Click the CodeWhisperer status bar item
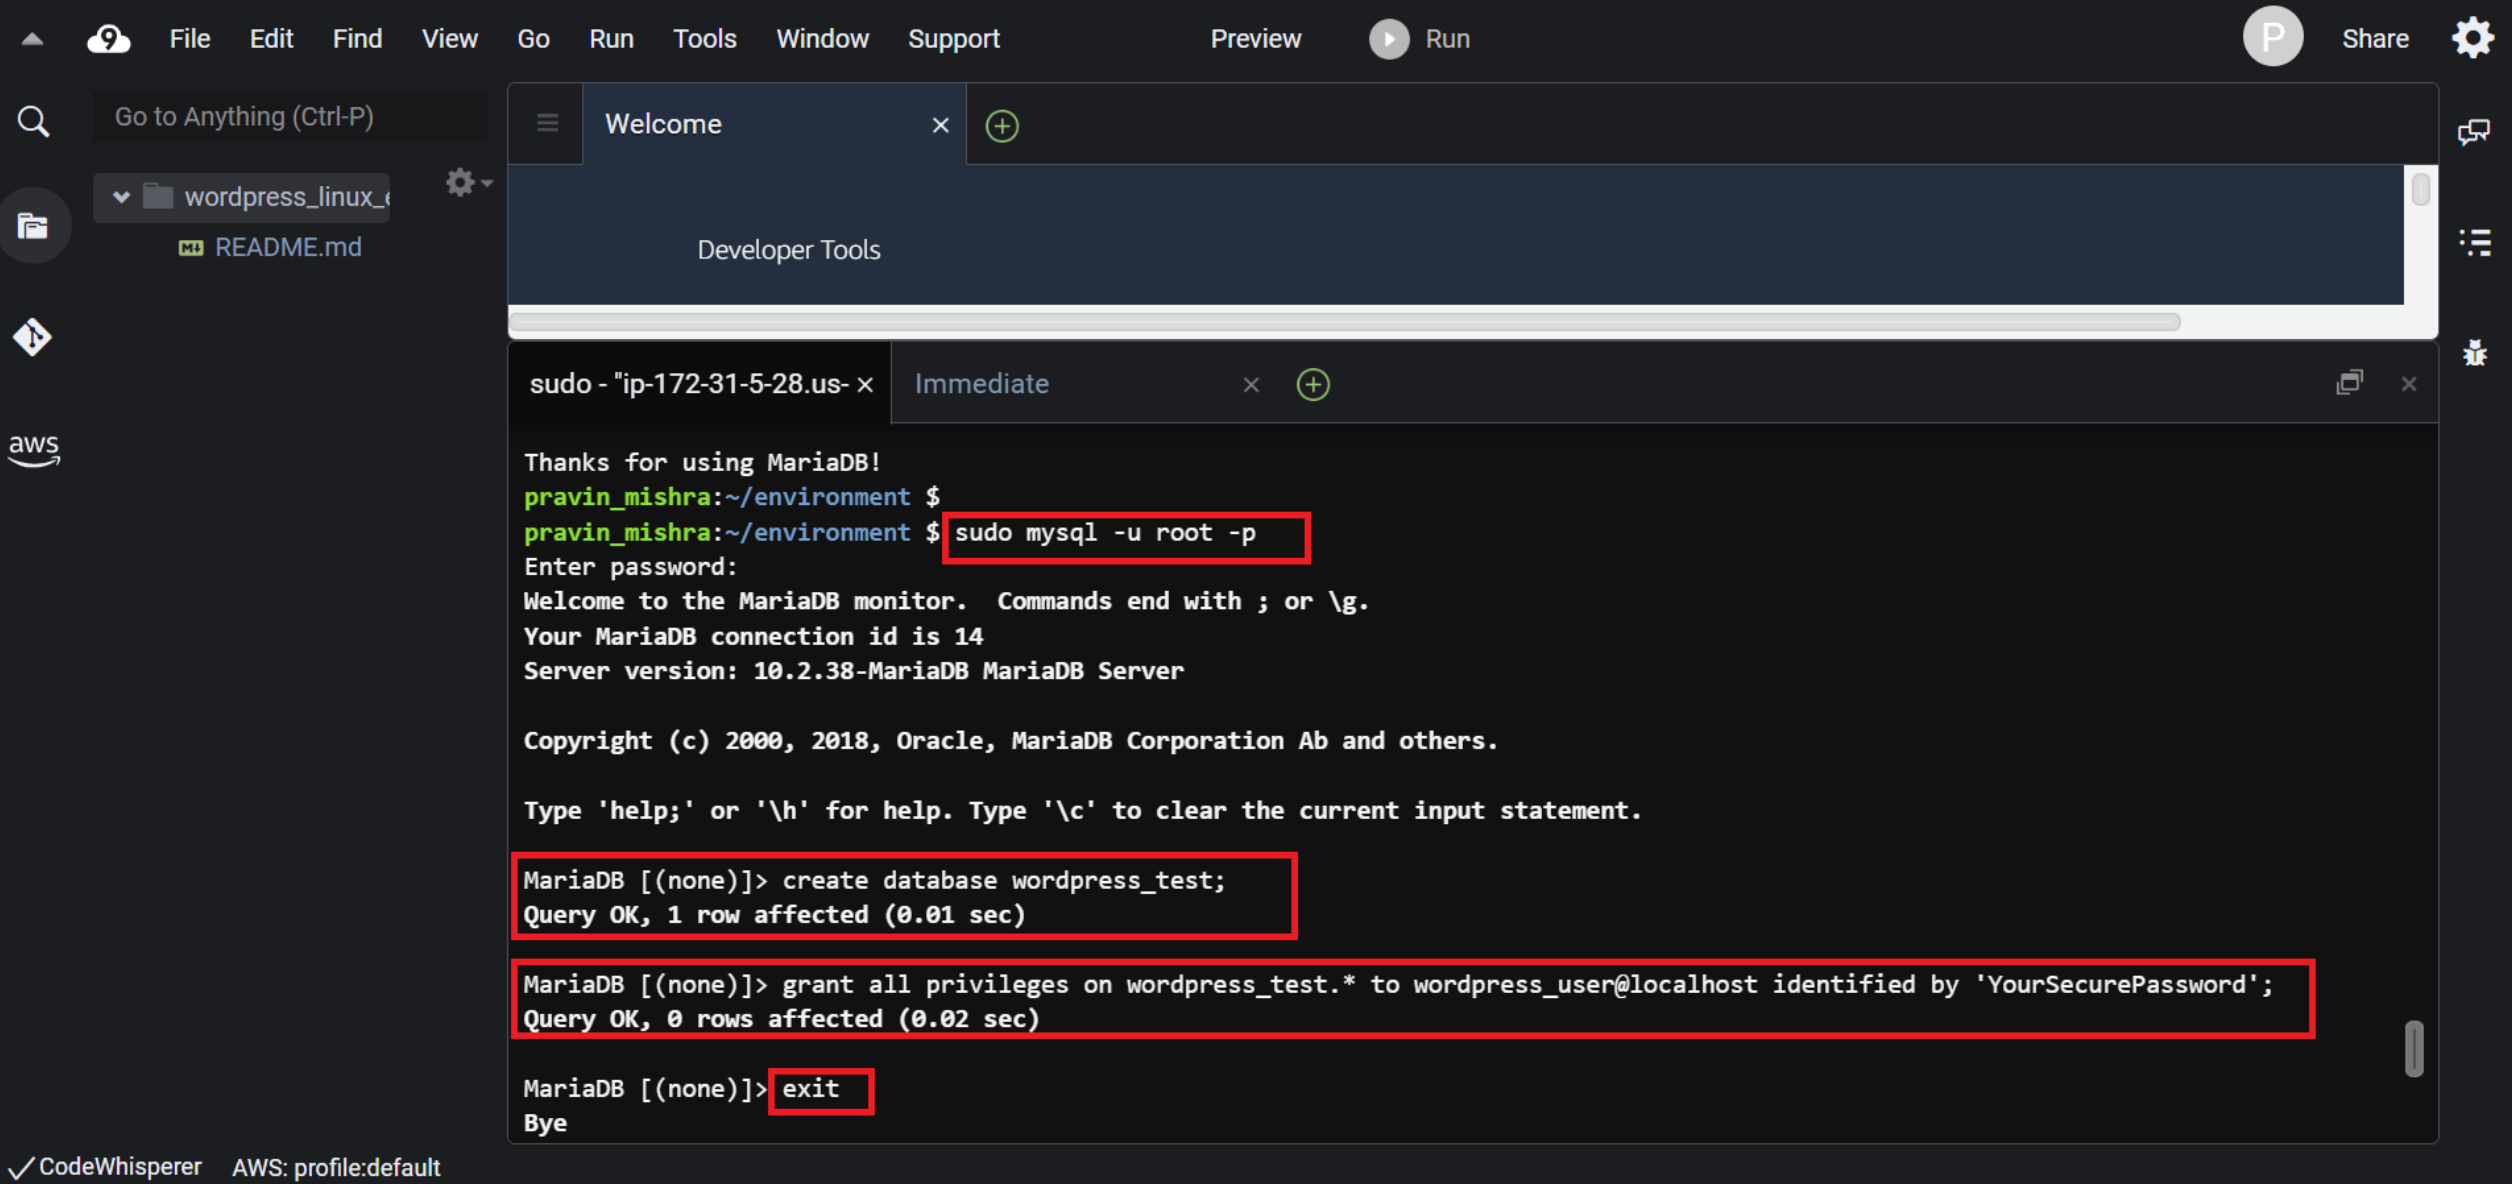The width and height of the screenshot is (2512, 1185). click(106, 1167)
